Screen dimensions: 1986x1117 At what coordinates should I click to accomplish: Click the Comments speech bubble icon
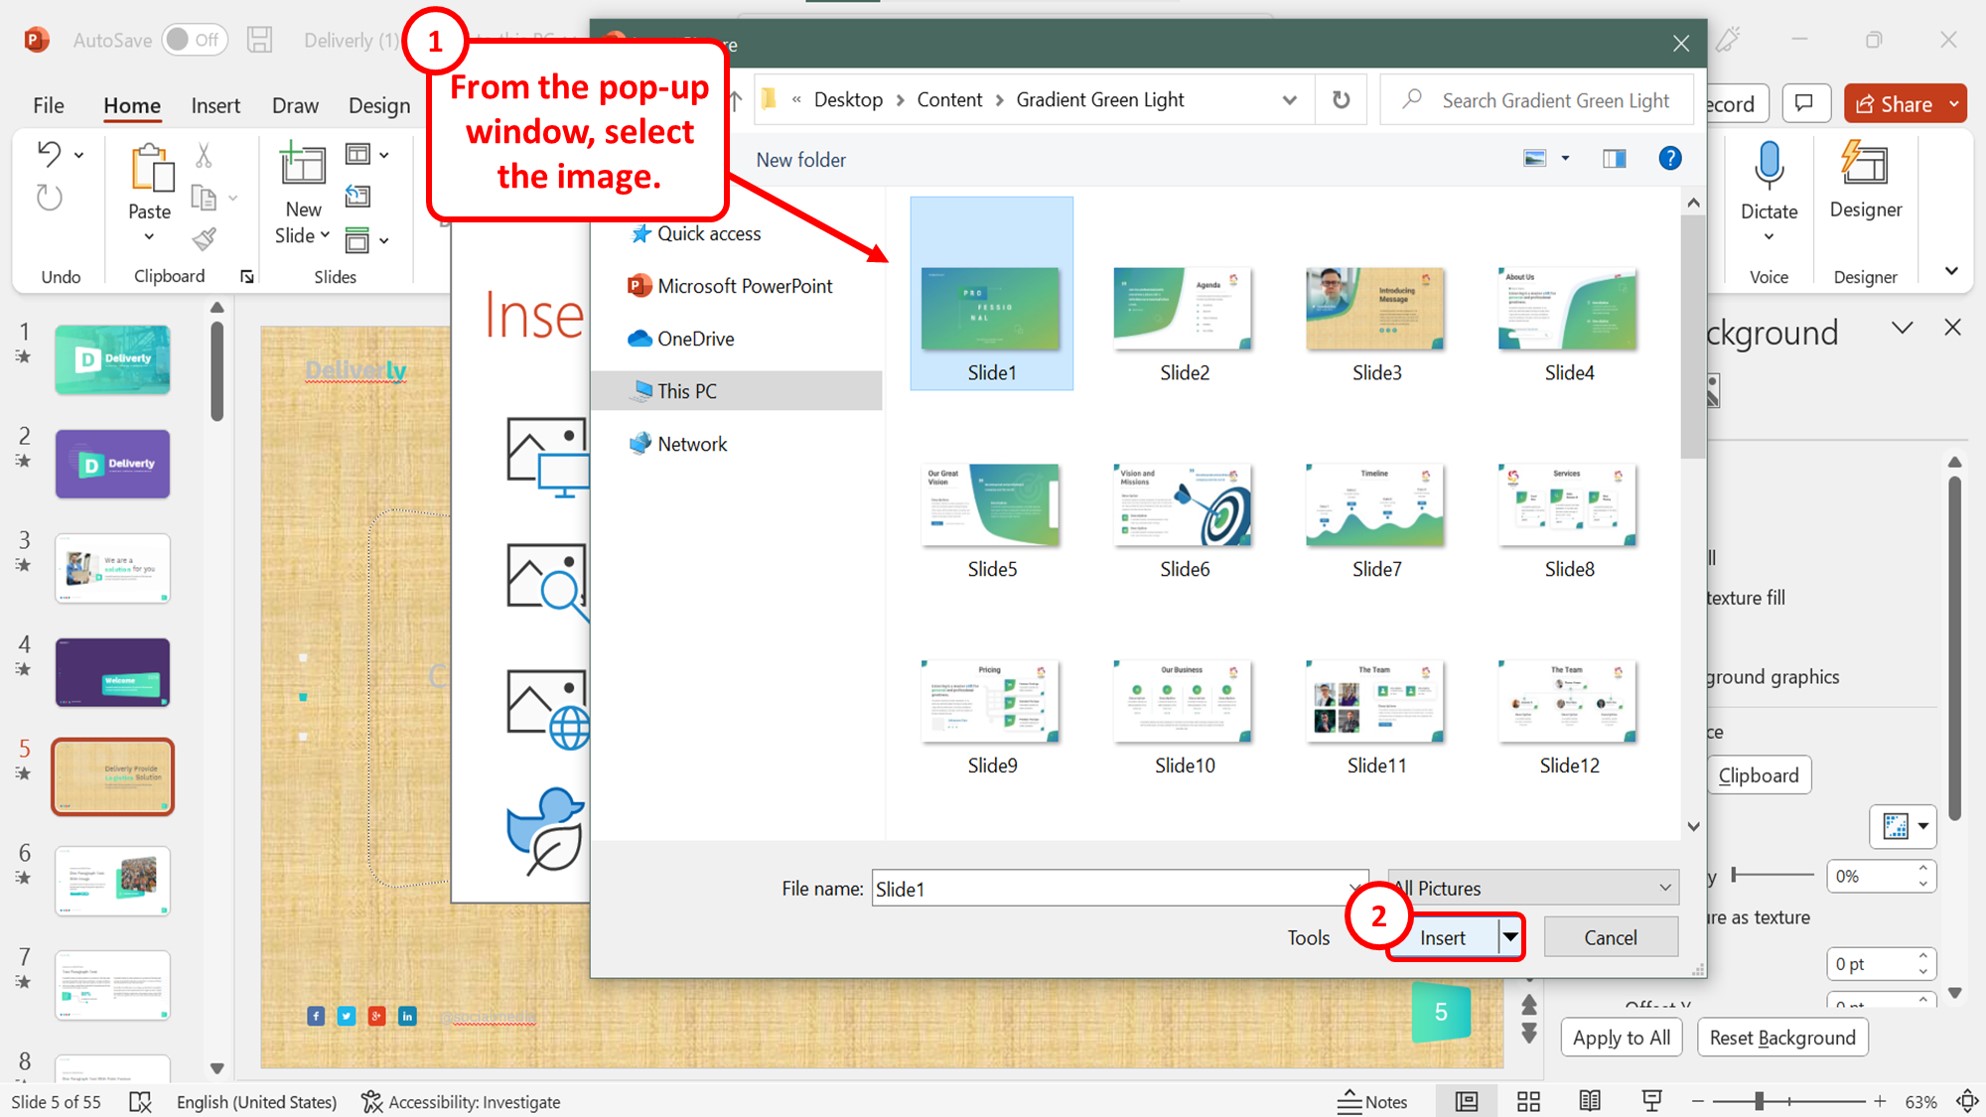1804,103
